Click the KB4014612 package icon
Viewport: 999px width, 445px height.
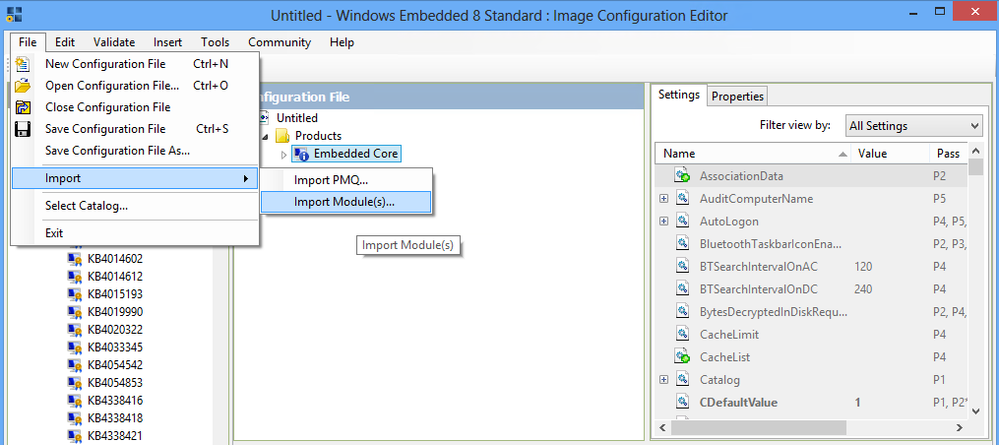point(75,277)
